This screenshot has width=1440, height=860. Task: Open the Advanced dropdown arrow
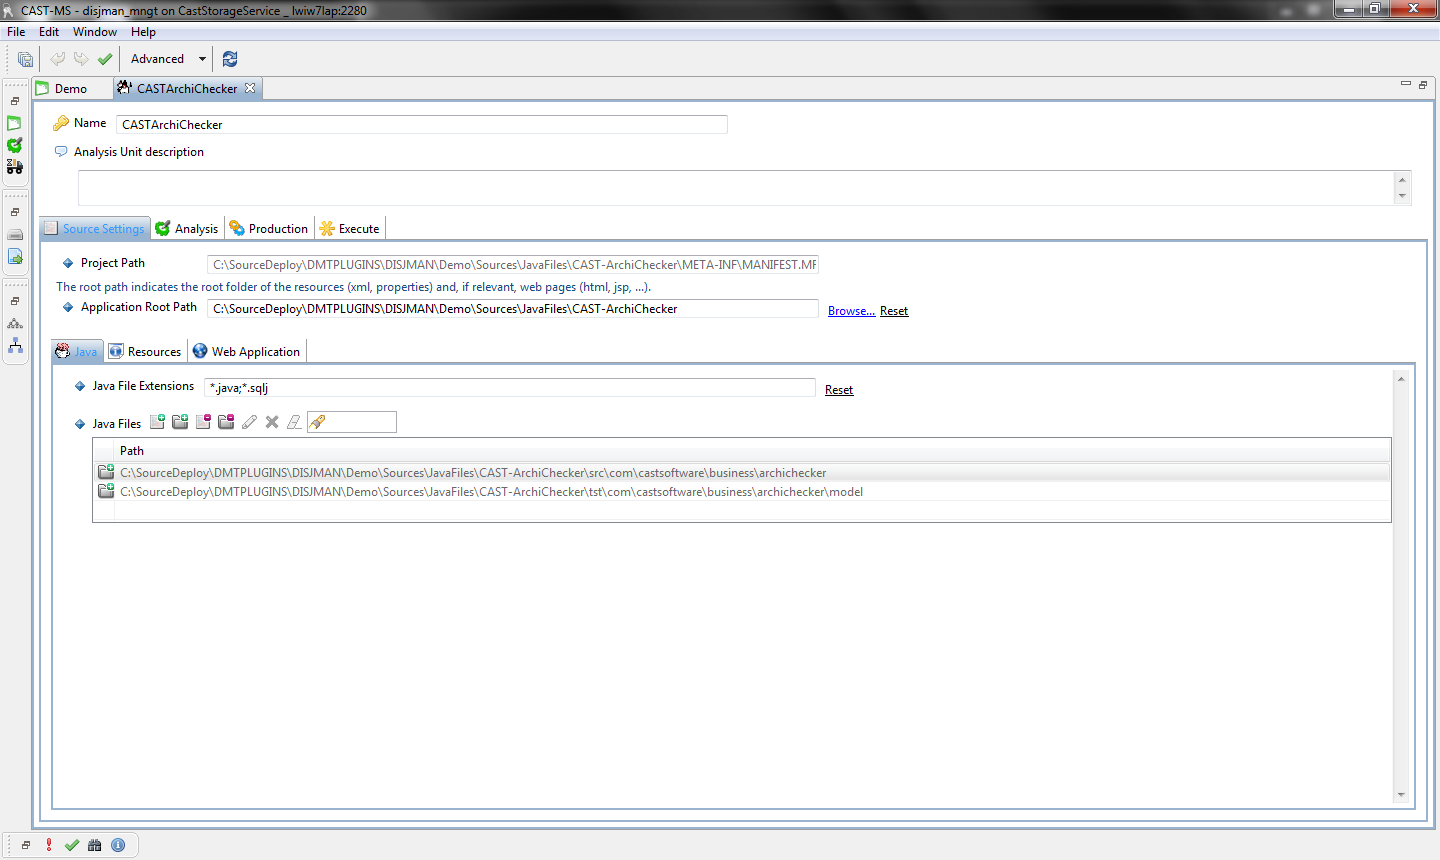[x=202, y=59]
